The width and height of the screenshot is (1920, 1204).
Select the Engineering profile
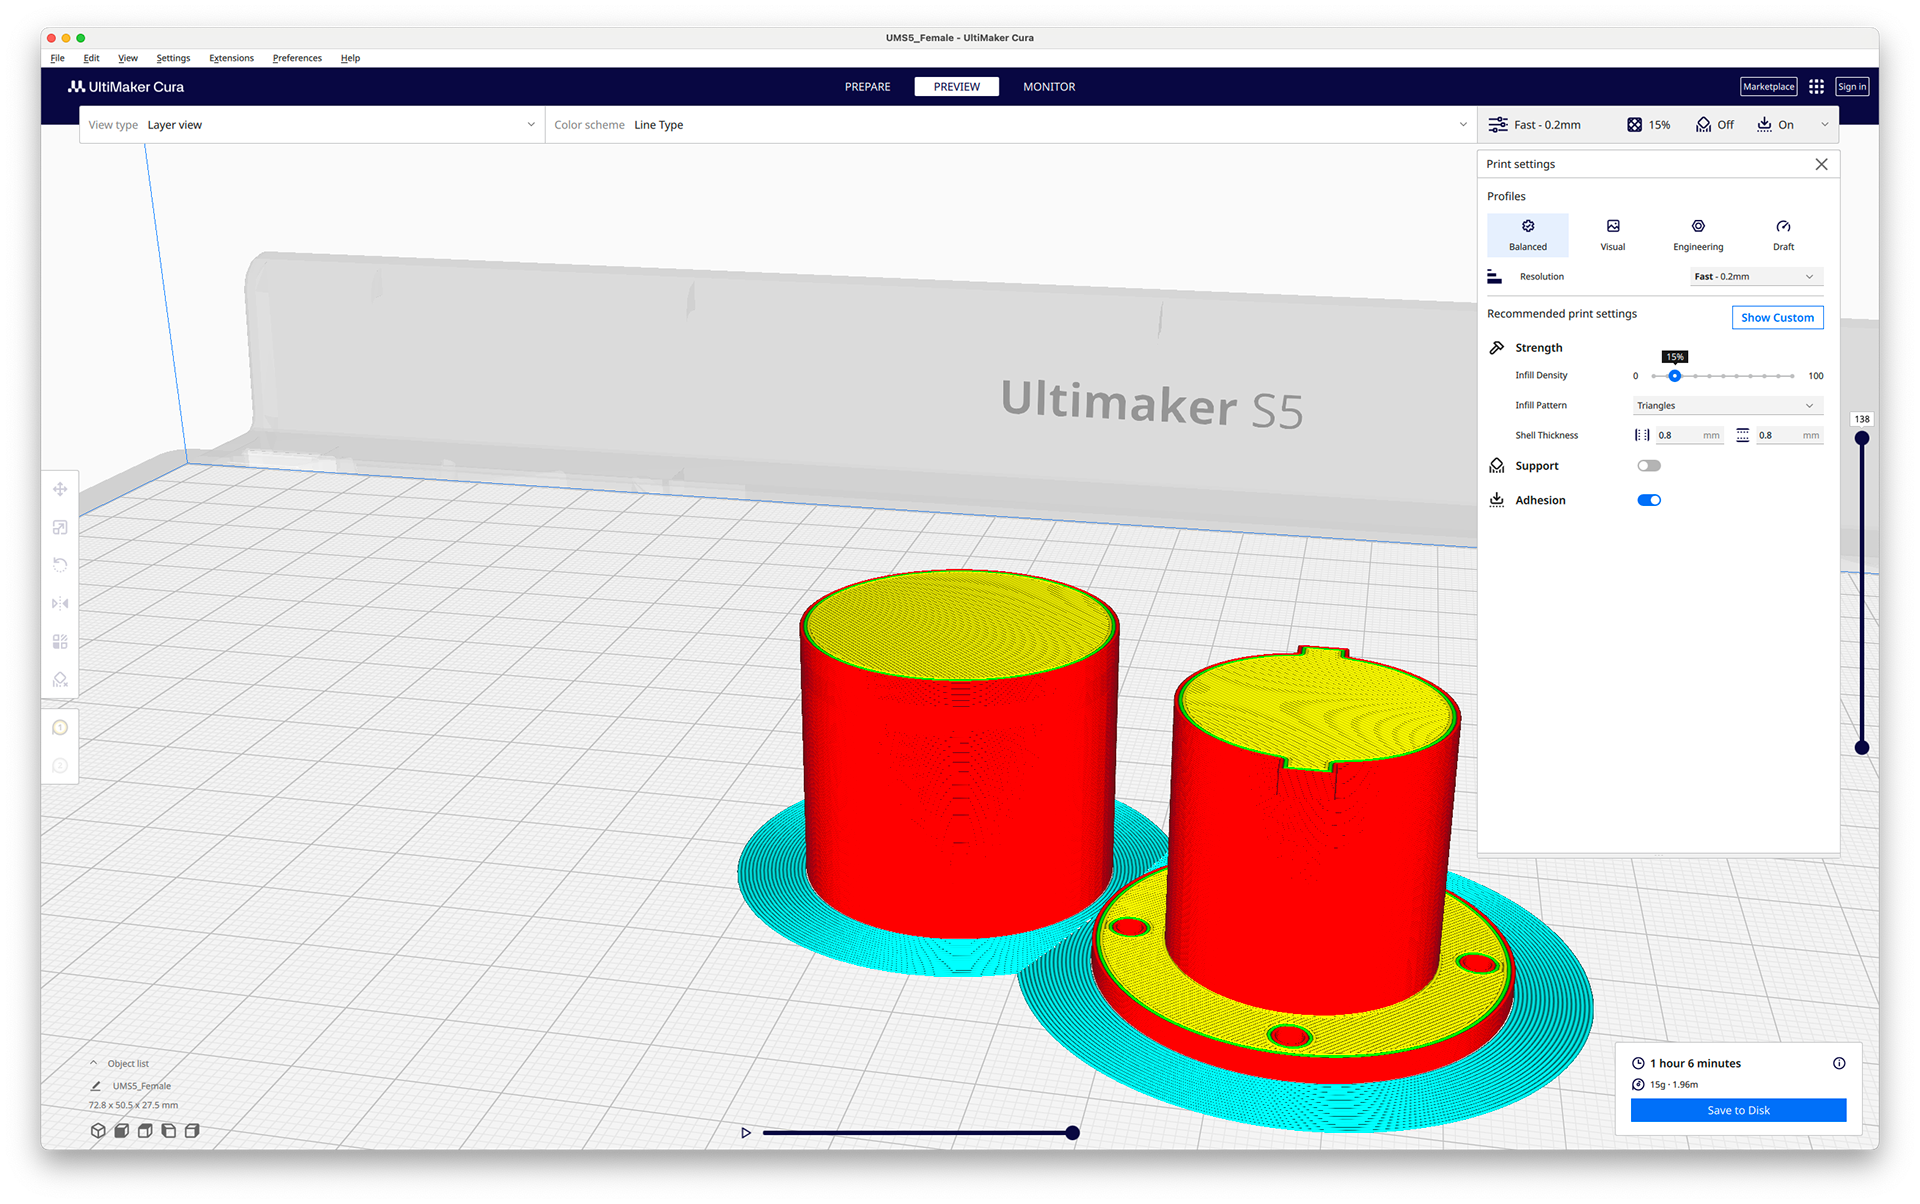coord(1698,235)
